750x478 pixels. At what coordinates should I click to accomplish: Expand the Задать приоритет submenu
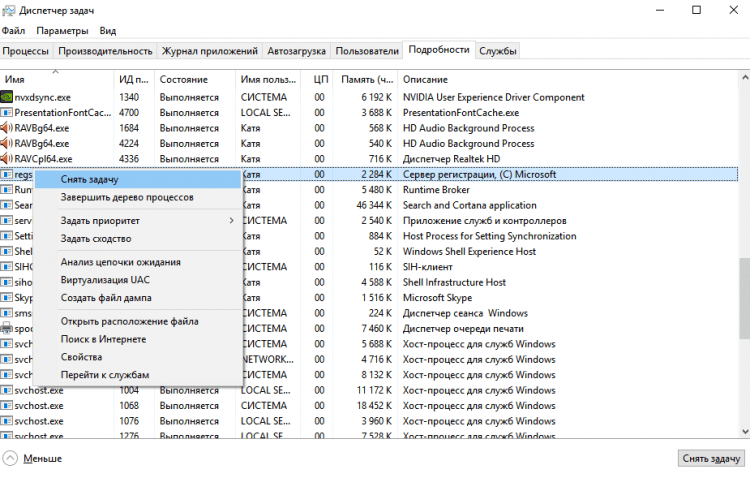[x=138, y=221]
